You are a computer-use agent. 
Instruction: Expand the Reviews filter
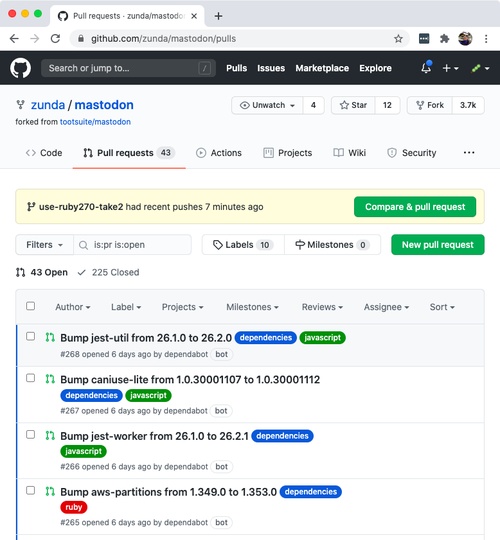pos(322,307)
